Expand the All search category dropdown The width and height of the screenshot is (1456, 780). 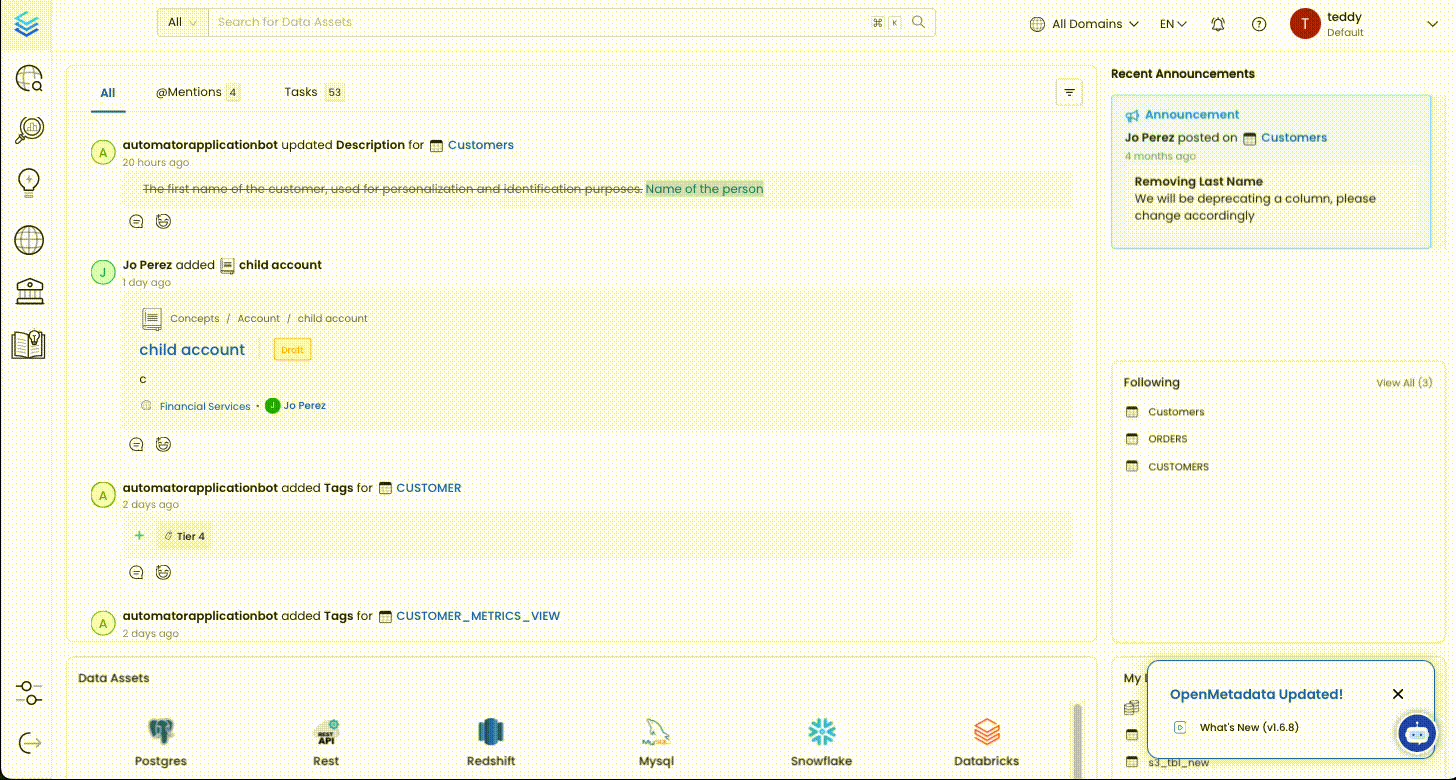tap(182, 22)
